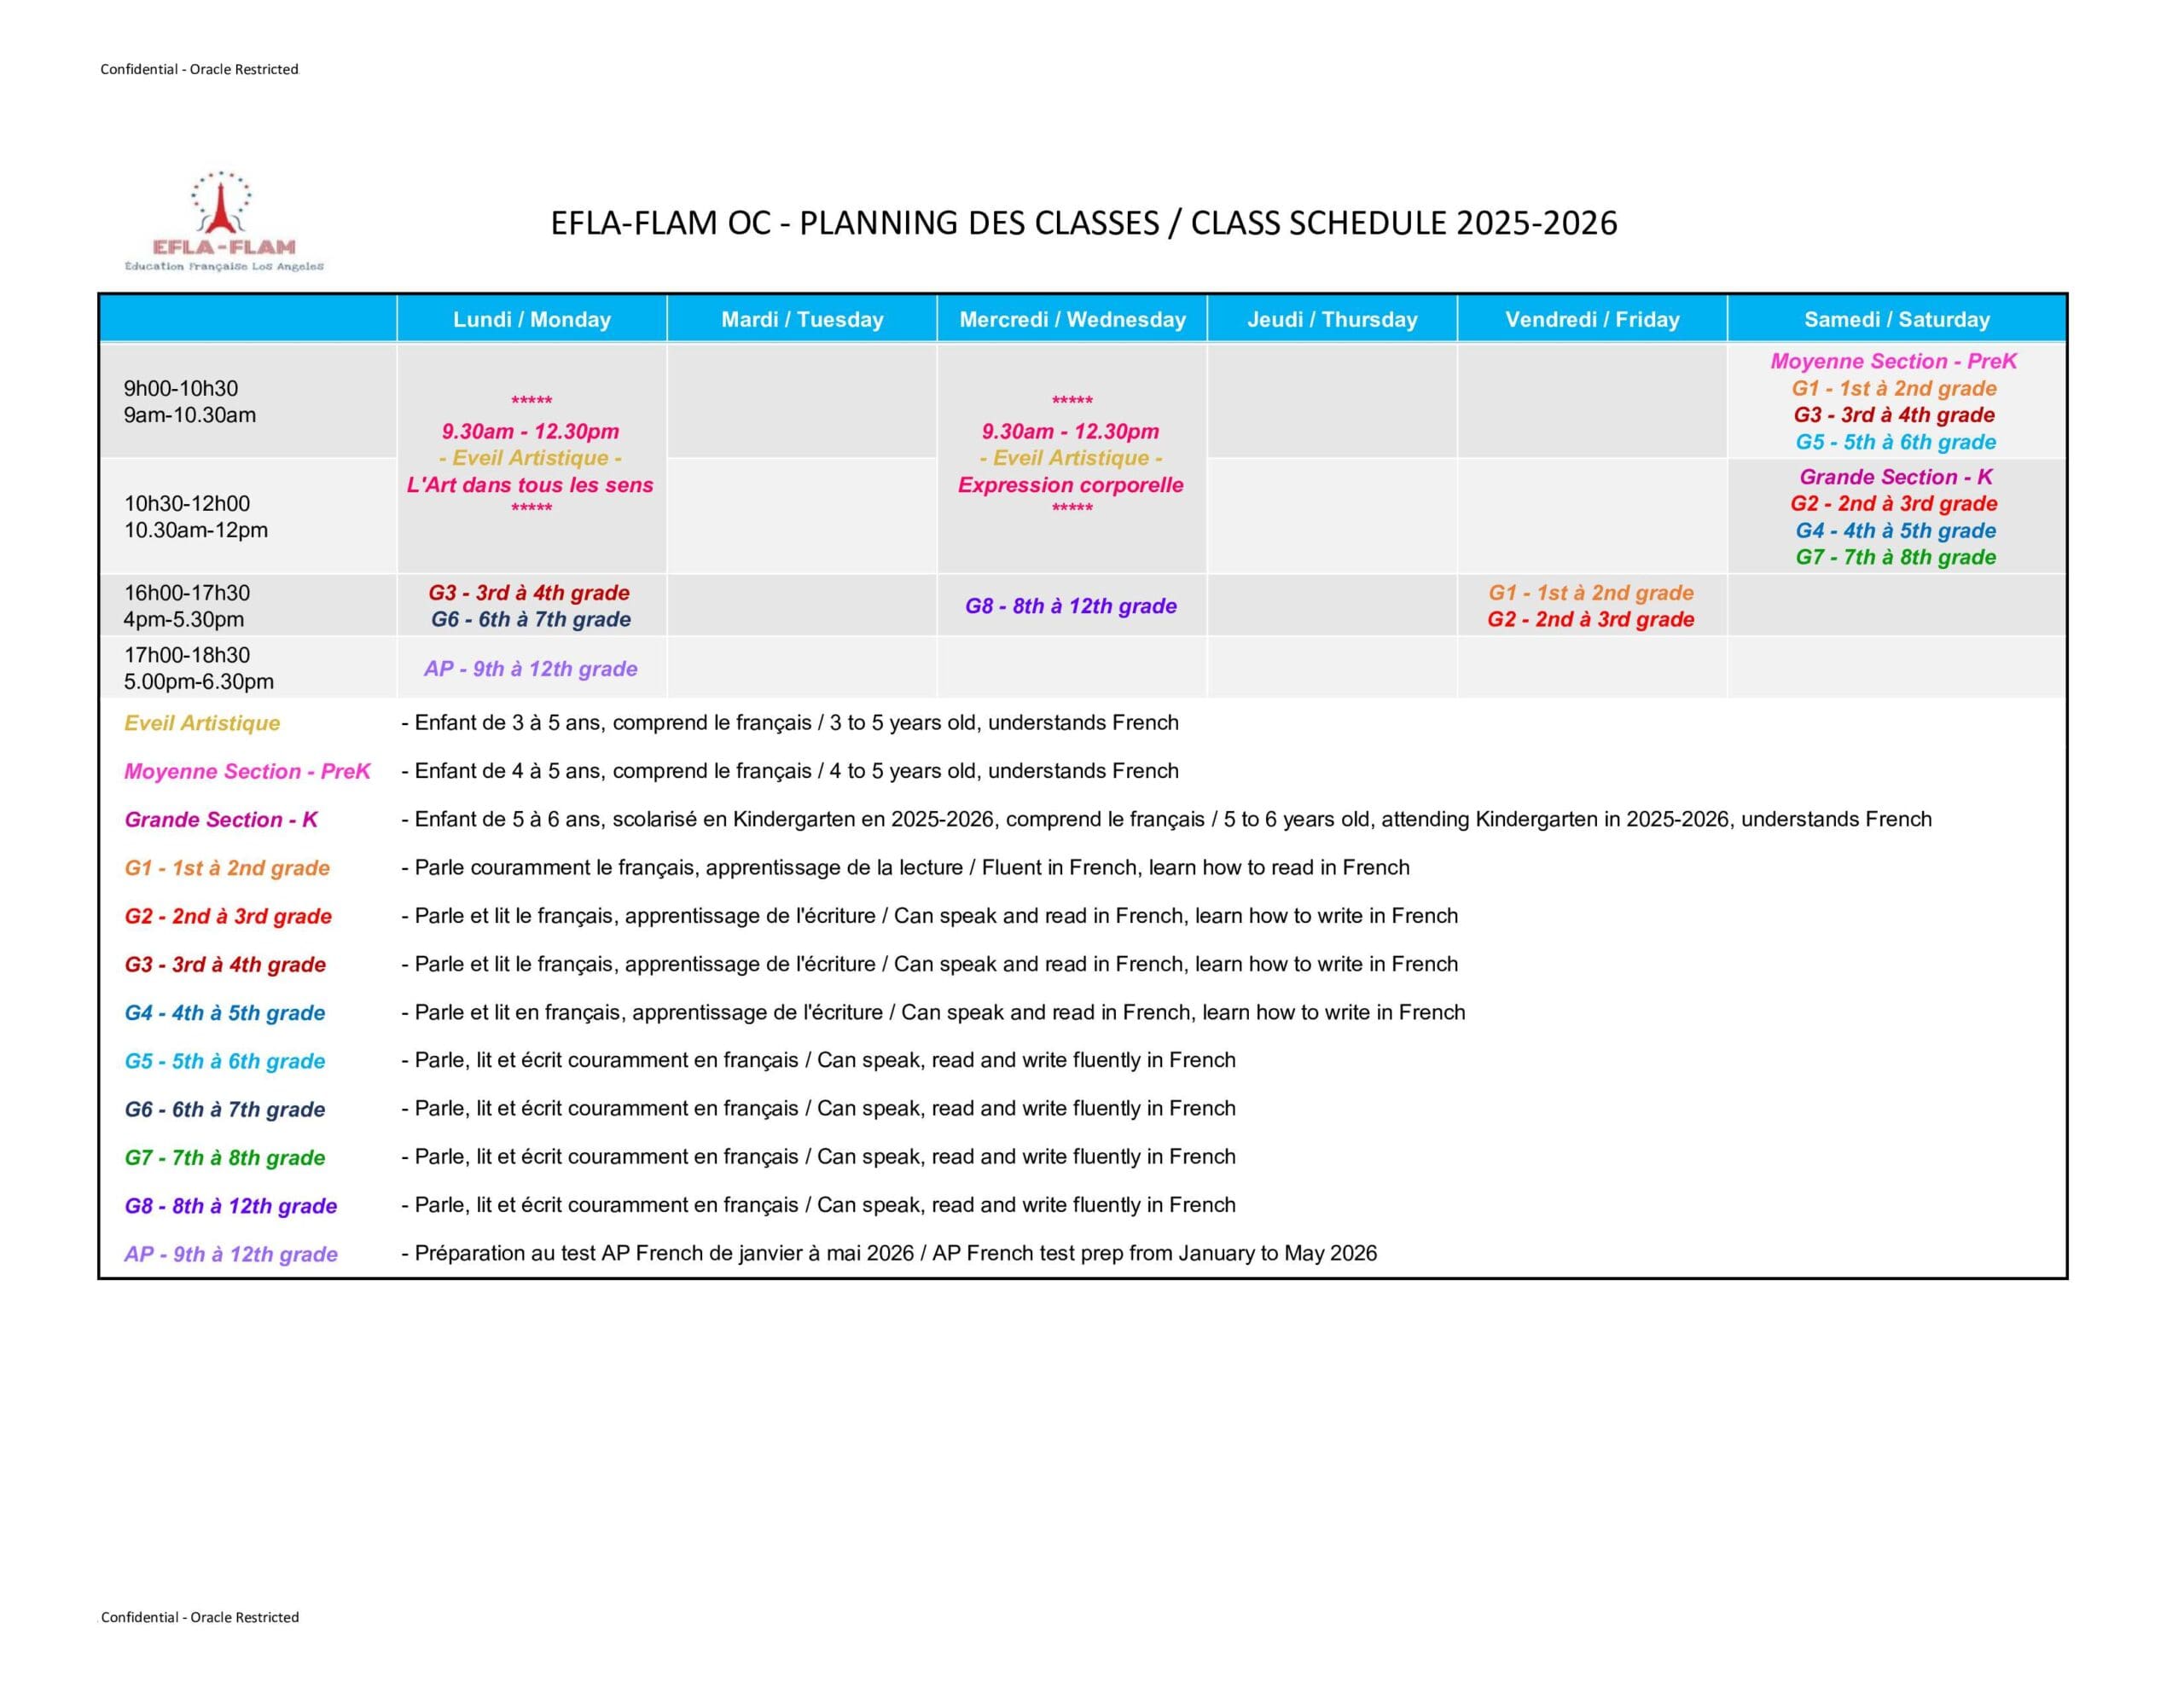
Task: Click the 'Mercredi / Wednesday' column header
Action: coord(1072,319)
